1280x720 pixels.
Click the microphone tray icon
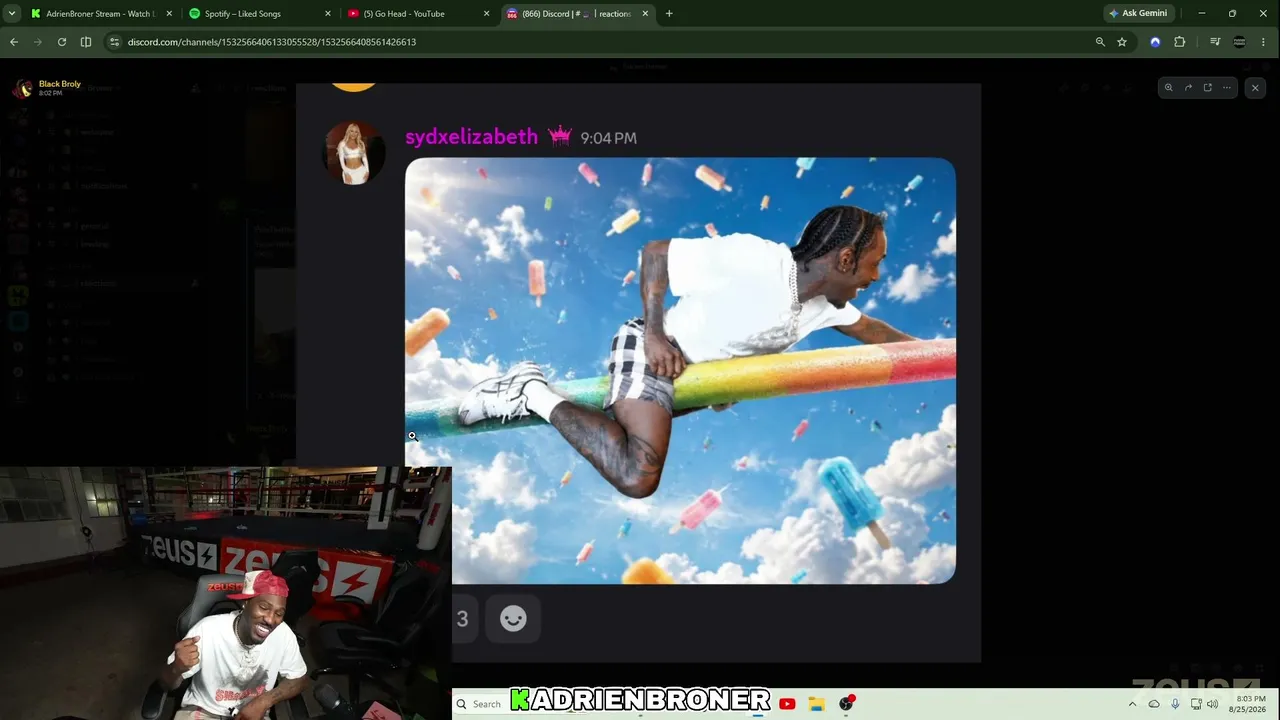coord(1175,704)
